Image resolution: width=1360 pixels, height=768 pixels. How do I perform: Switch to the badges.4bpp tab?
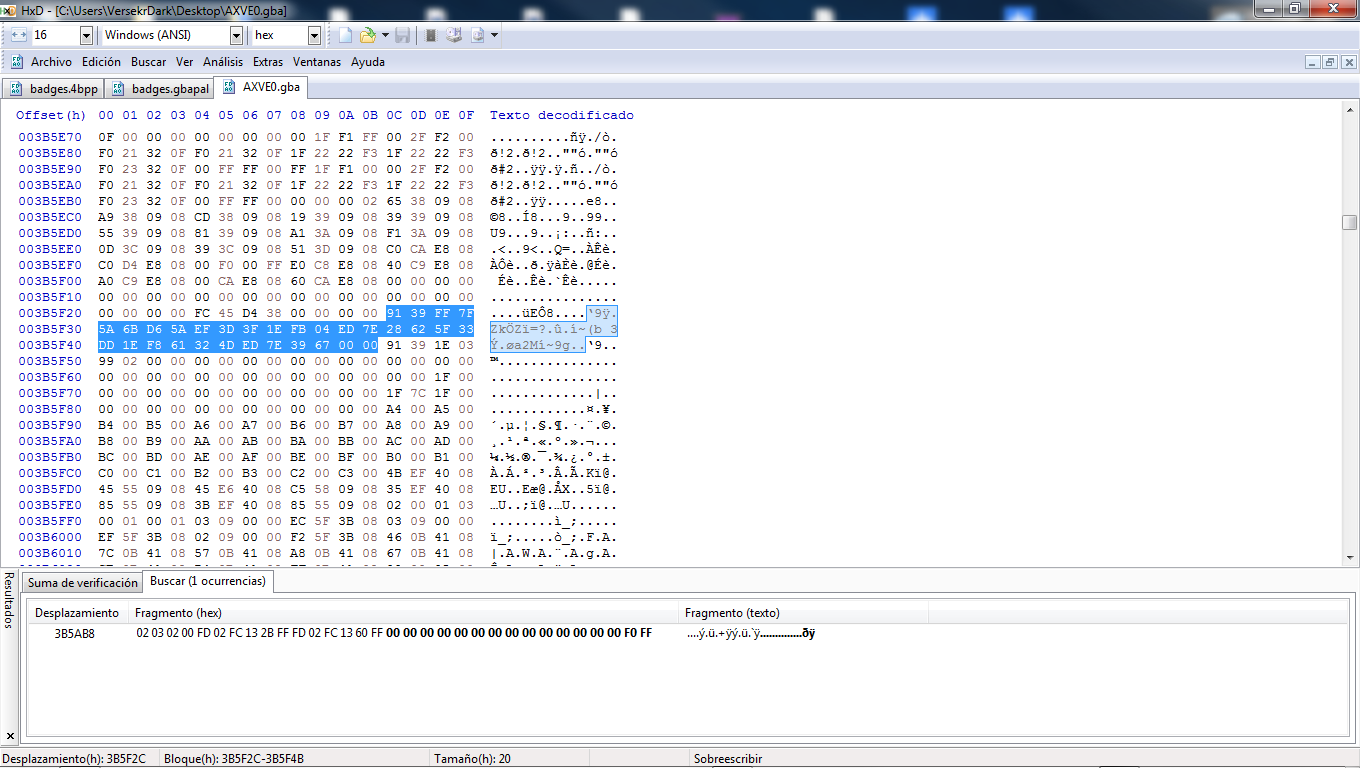pos(55,88)
